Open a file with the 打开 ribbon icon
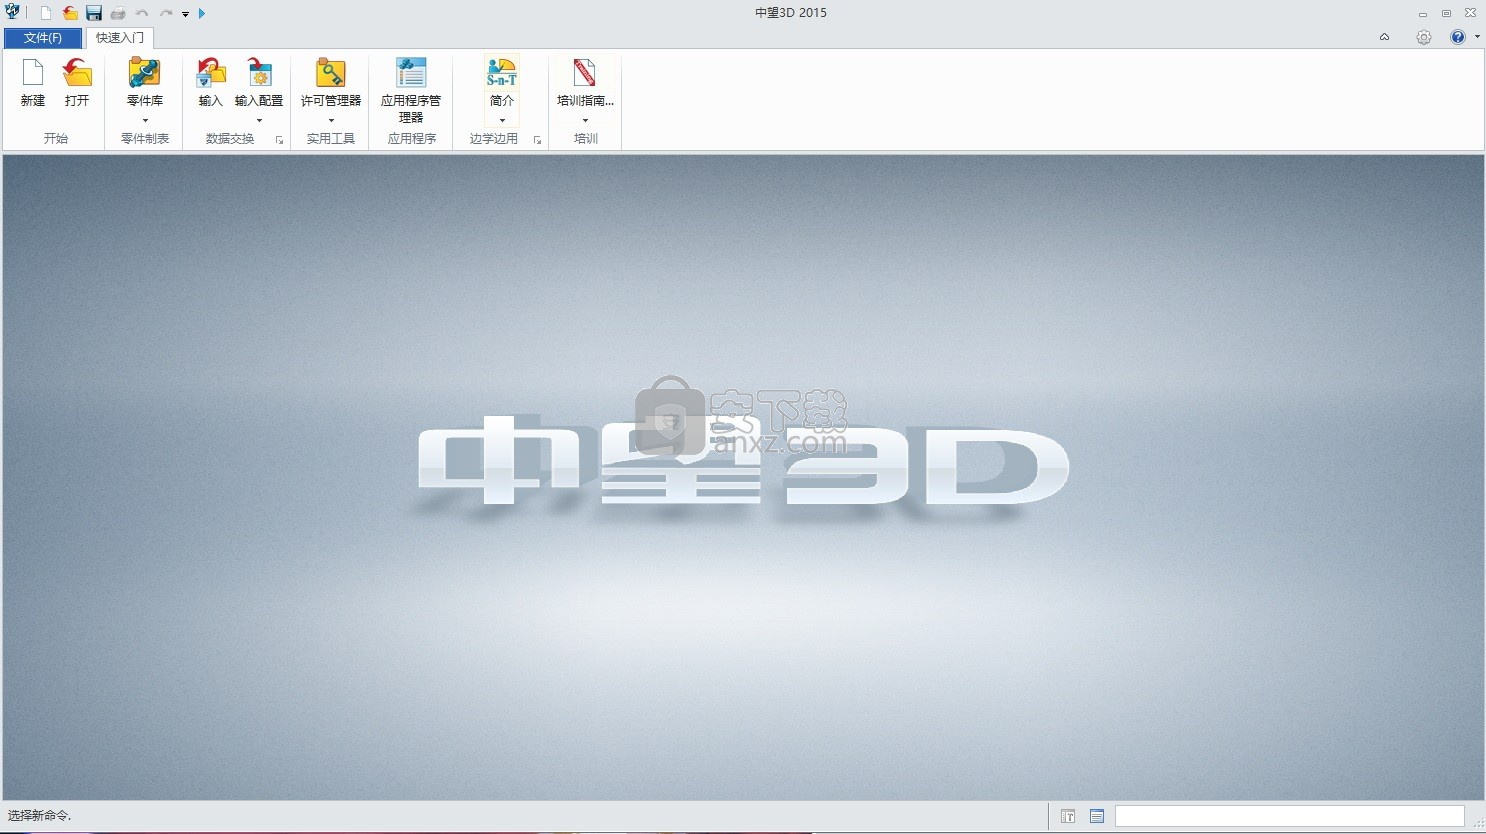Screen dimensions: 1486x834 click(77, 75)
